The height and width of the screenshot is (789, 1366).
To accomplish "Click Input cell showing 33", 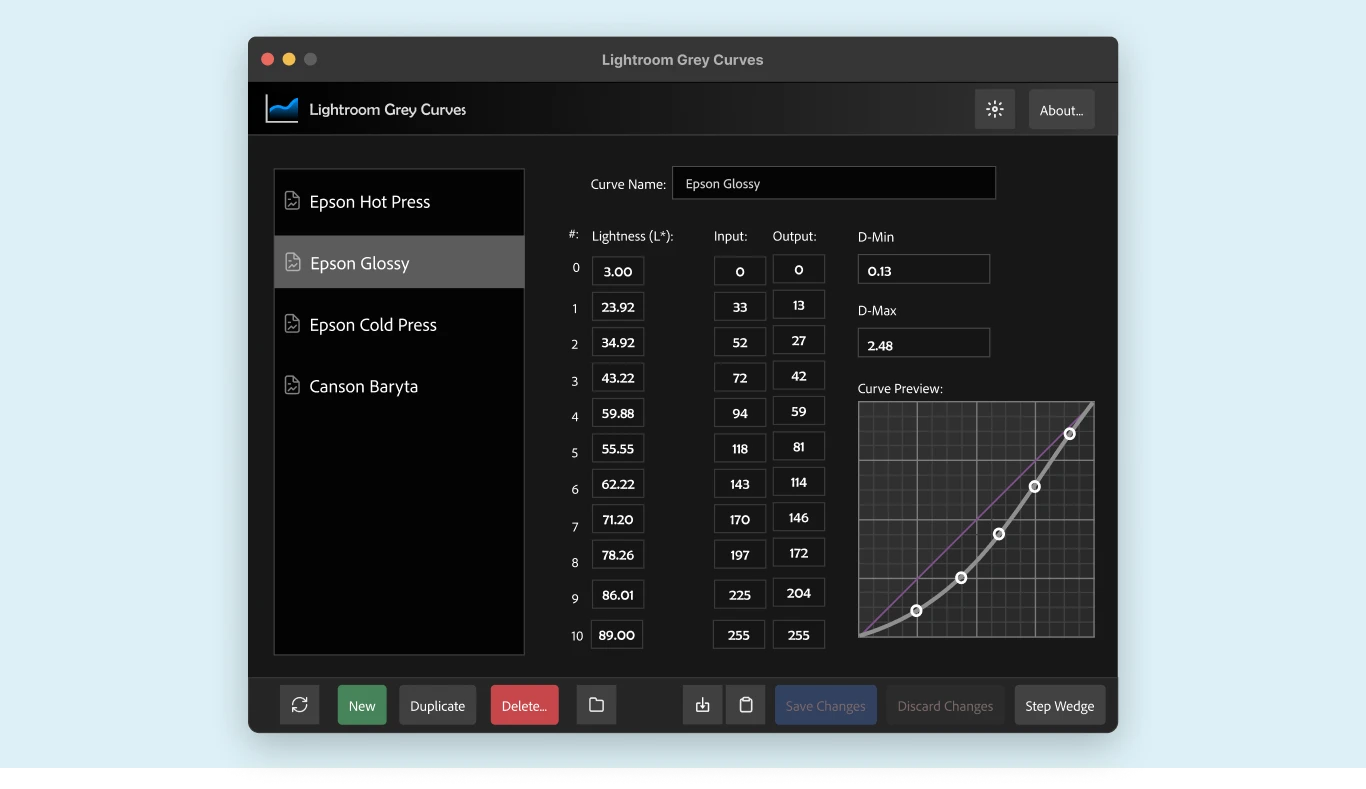I will tap(740, 307).
